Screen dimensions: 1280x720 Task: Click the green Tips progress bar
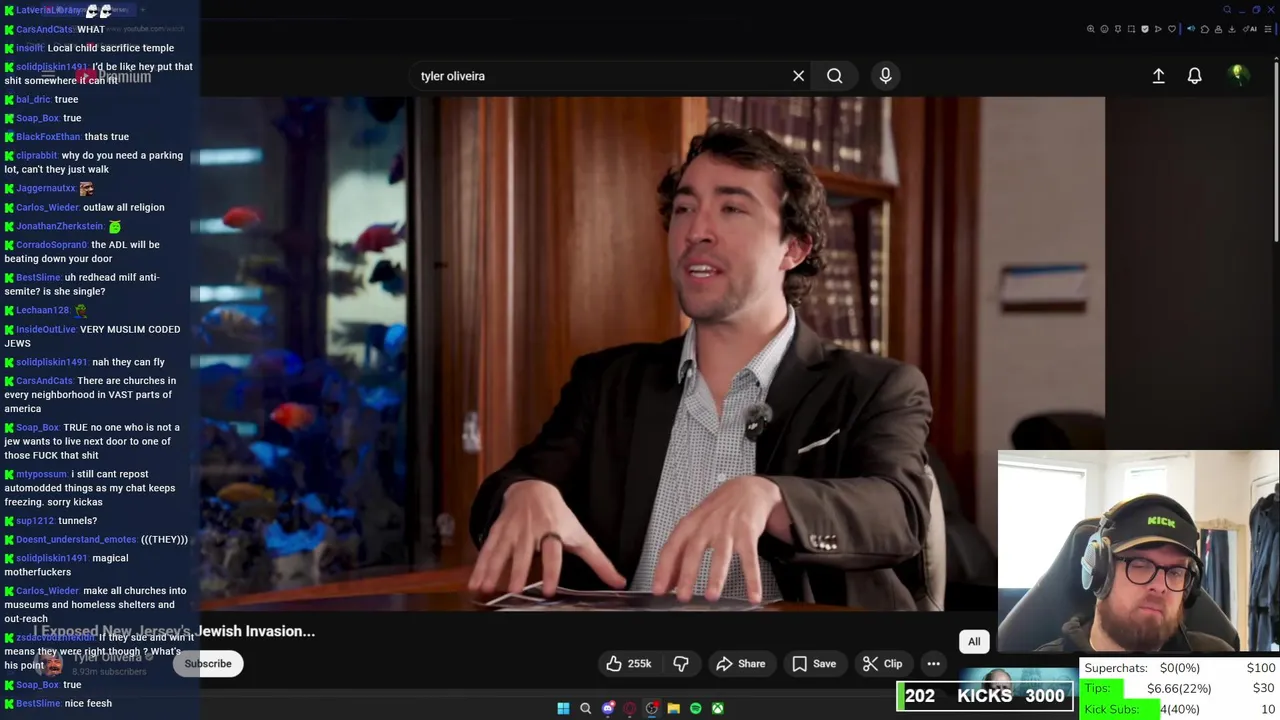pyautogui.click(x=1102, y=688)
